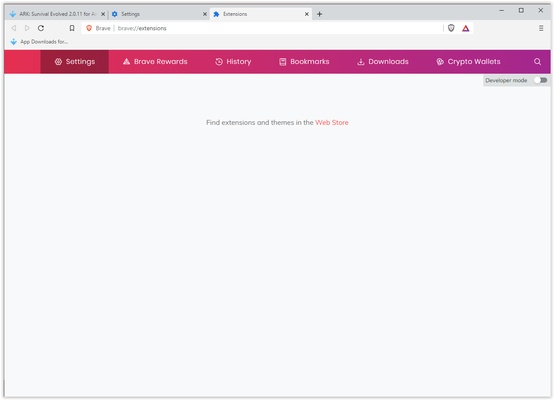
Task: Select the Extensions browser tab
Action: click(x=261, y=14)
